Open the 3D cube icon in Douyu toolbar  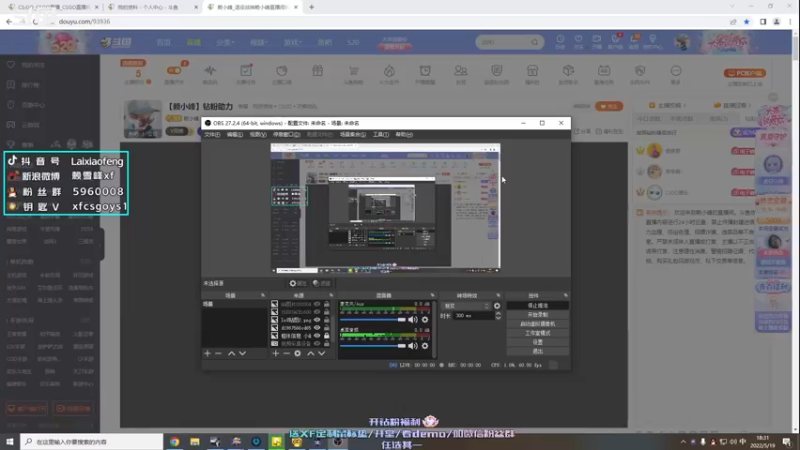point(568,71)
